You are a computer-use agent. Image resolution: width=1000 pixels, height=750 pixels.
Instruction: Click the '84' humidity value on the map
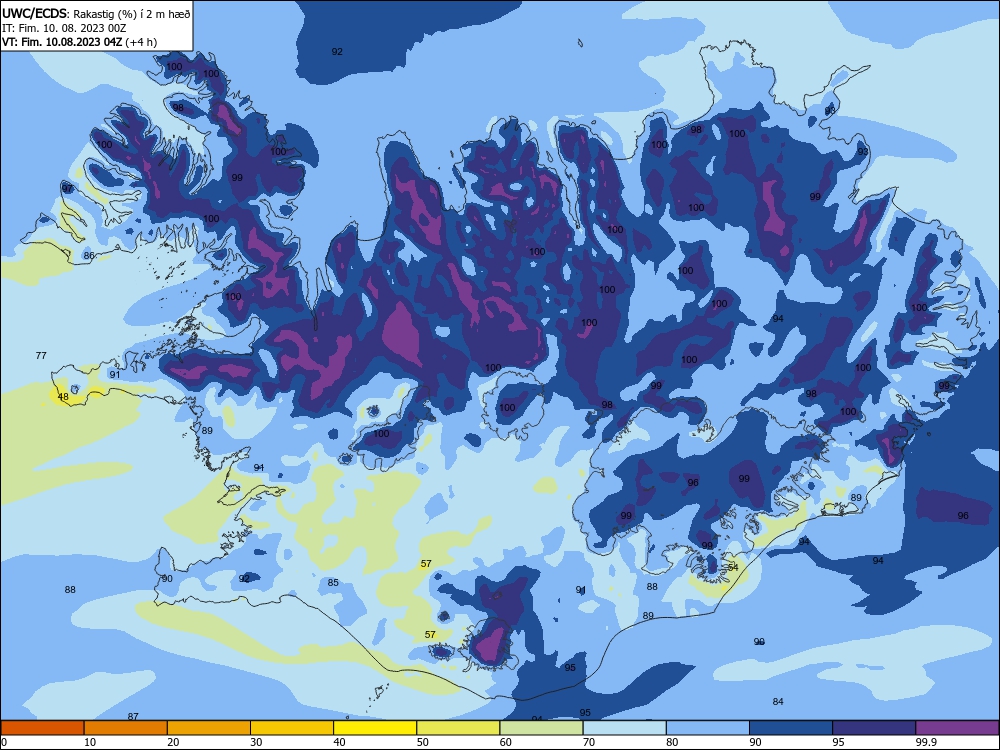point(778,702)
